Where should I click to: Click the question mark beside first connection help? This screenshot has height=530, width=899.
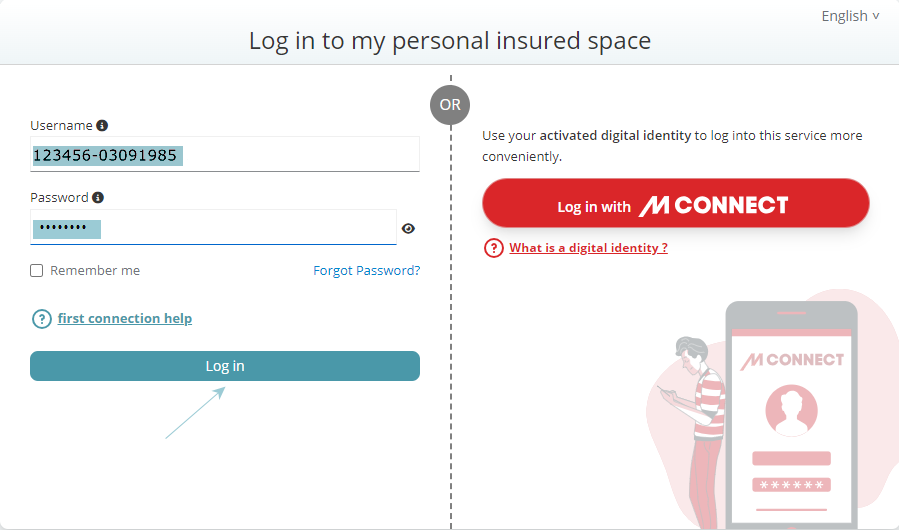coord(42,318)
